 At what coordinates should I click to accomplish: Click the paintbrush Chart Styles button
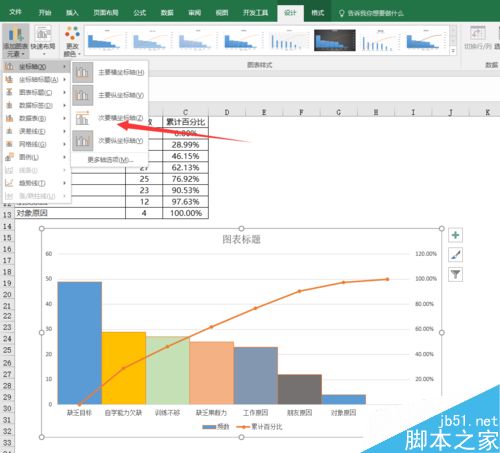(x=455, y=255)
